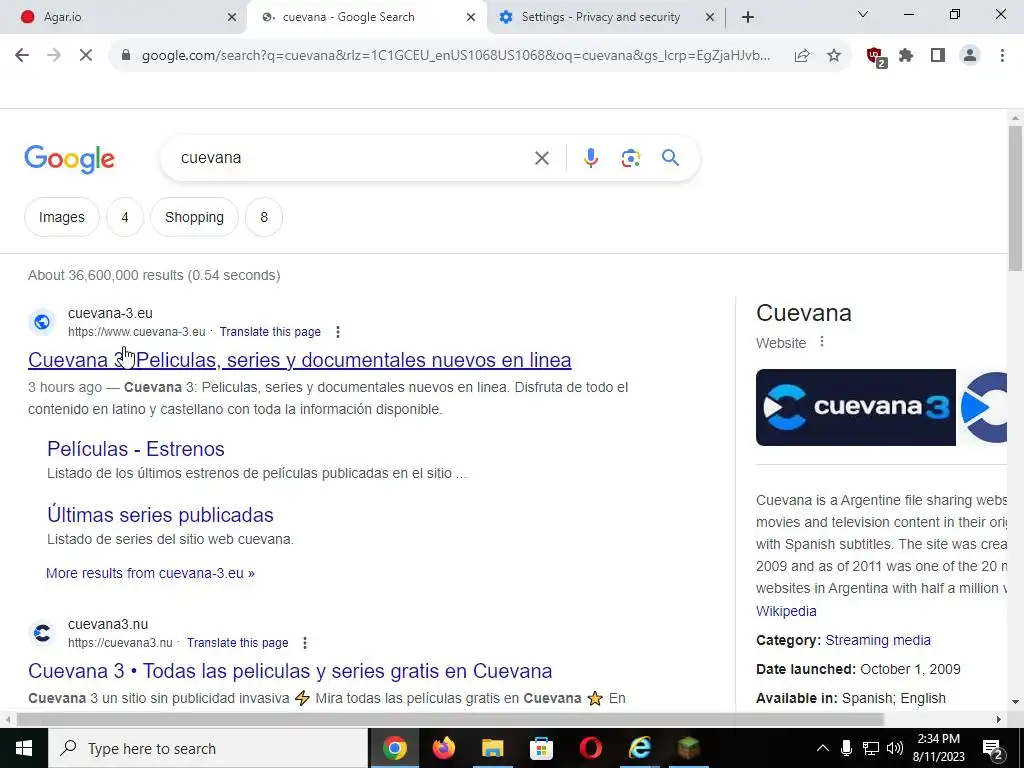Screen dimensions: 1024x768
Task: Share this page from the address bar
Action: (802, 56)
